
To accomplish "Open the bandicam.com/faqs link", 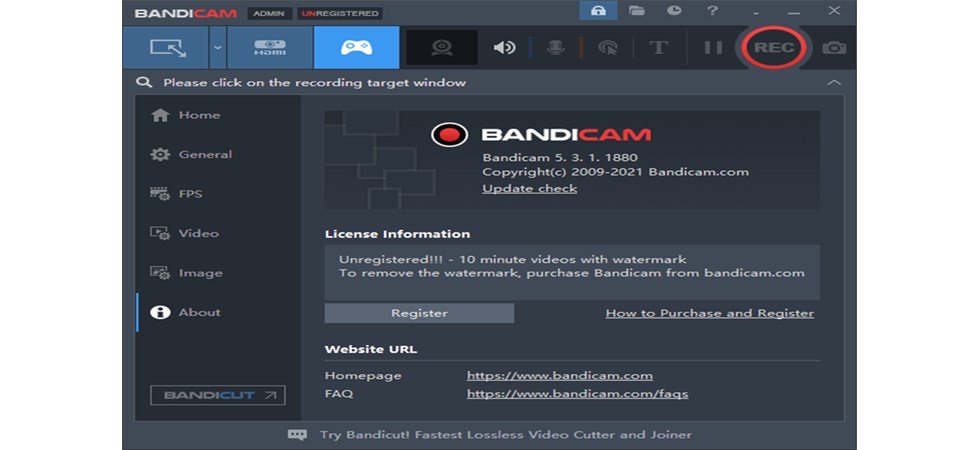I will tap(578, 394).
